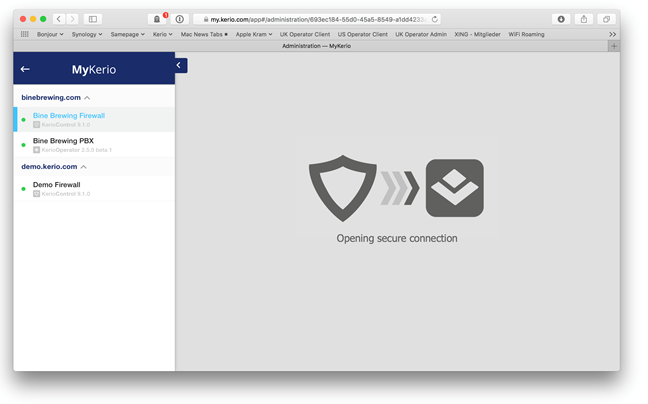Click the Kerio app icon in connection graphic
648x404 pixels.
[455, 188]
